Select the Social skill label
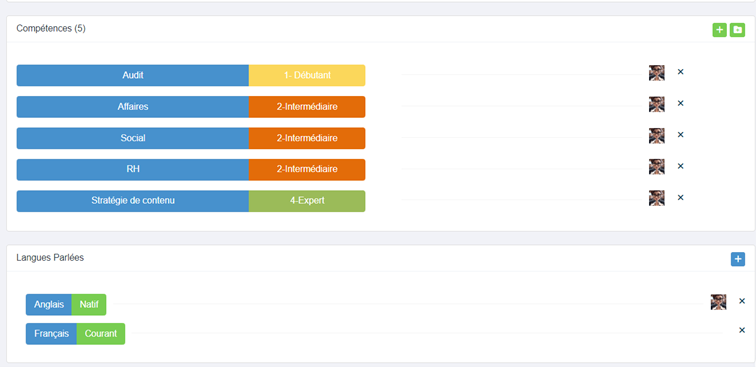This screenshot has width=756, height=367. tap(133, 138)
